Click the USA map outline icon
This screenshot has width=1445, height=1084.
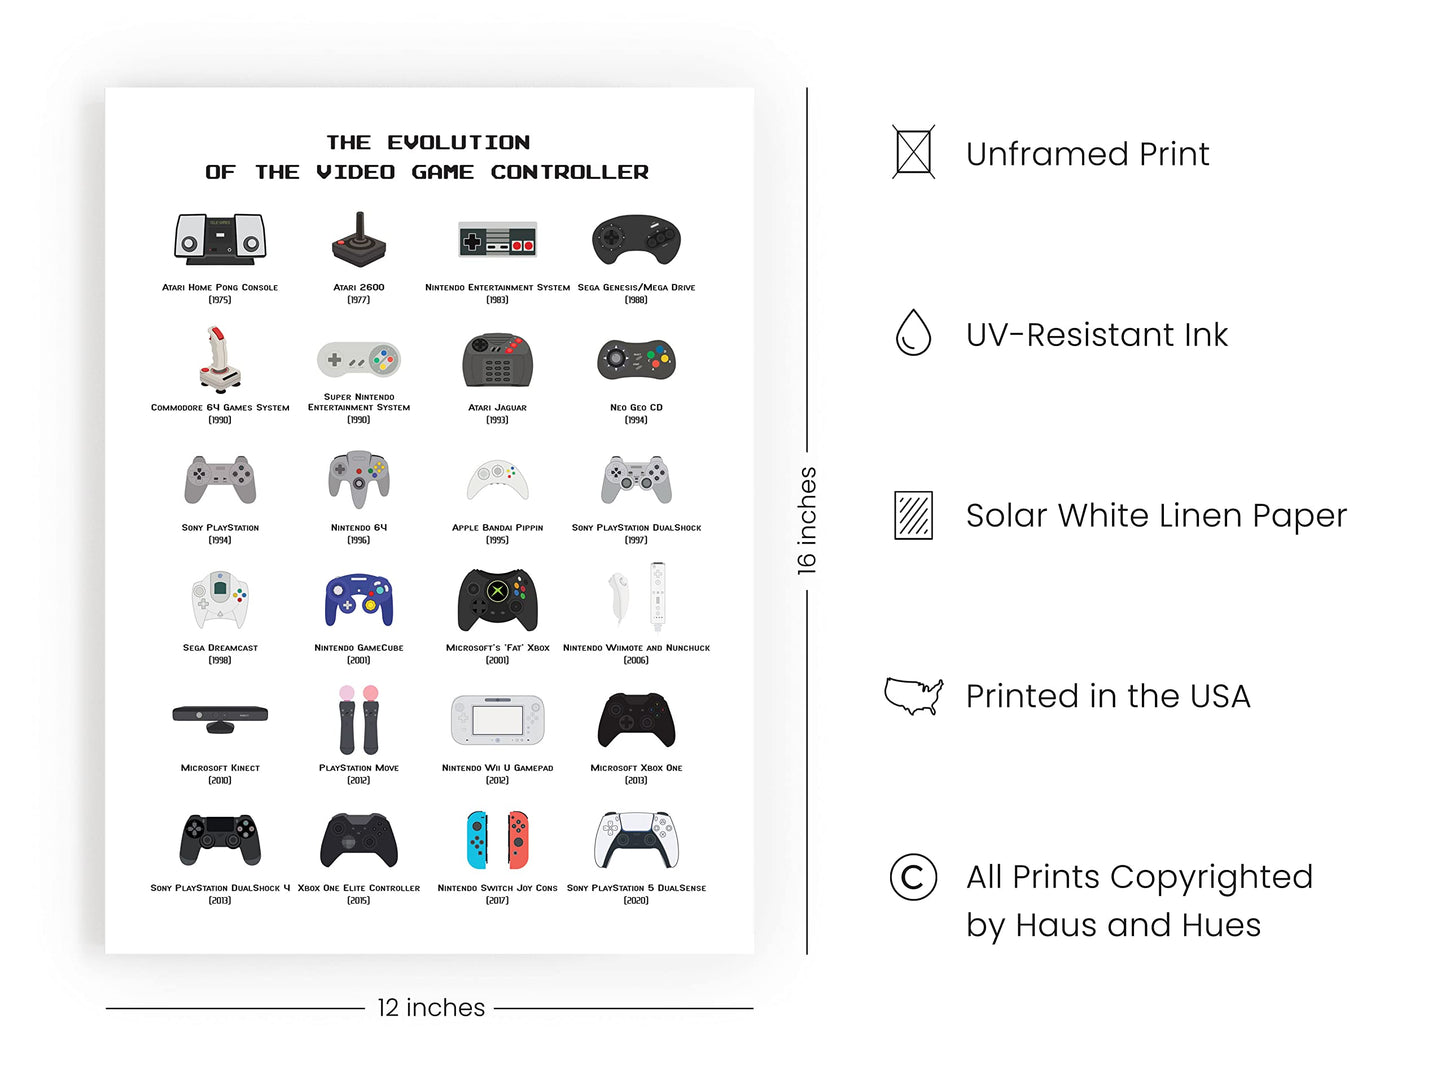[x=913, y=695]
